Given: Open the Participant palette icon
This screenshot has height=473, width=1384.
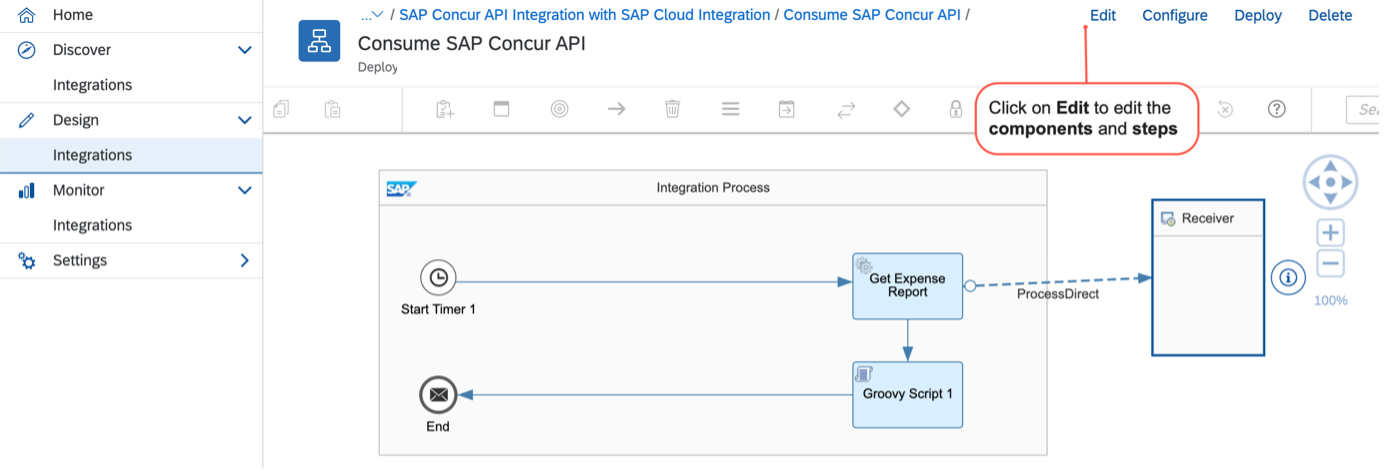Looking at the screenshot, I should [446, 109].
